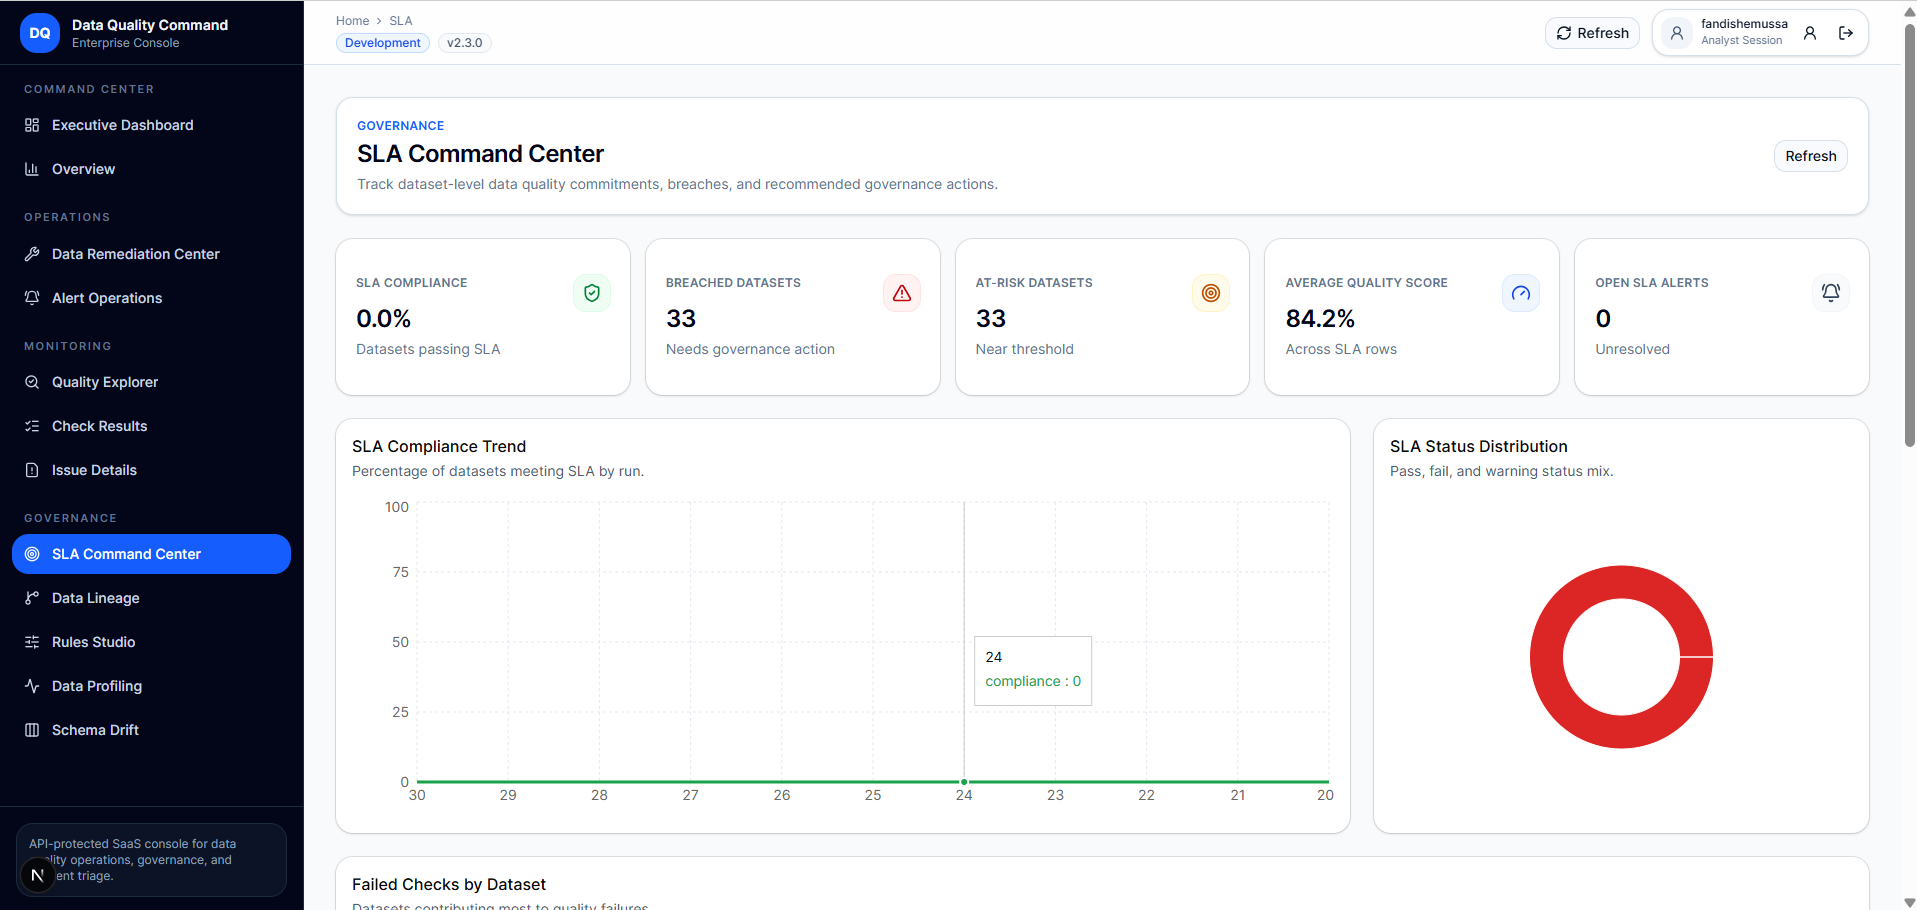Viewport: 1917px width, 910px height.
Task: Open profile via person icon
Action: coord(1810,33)
